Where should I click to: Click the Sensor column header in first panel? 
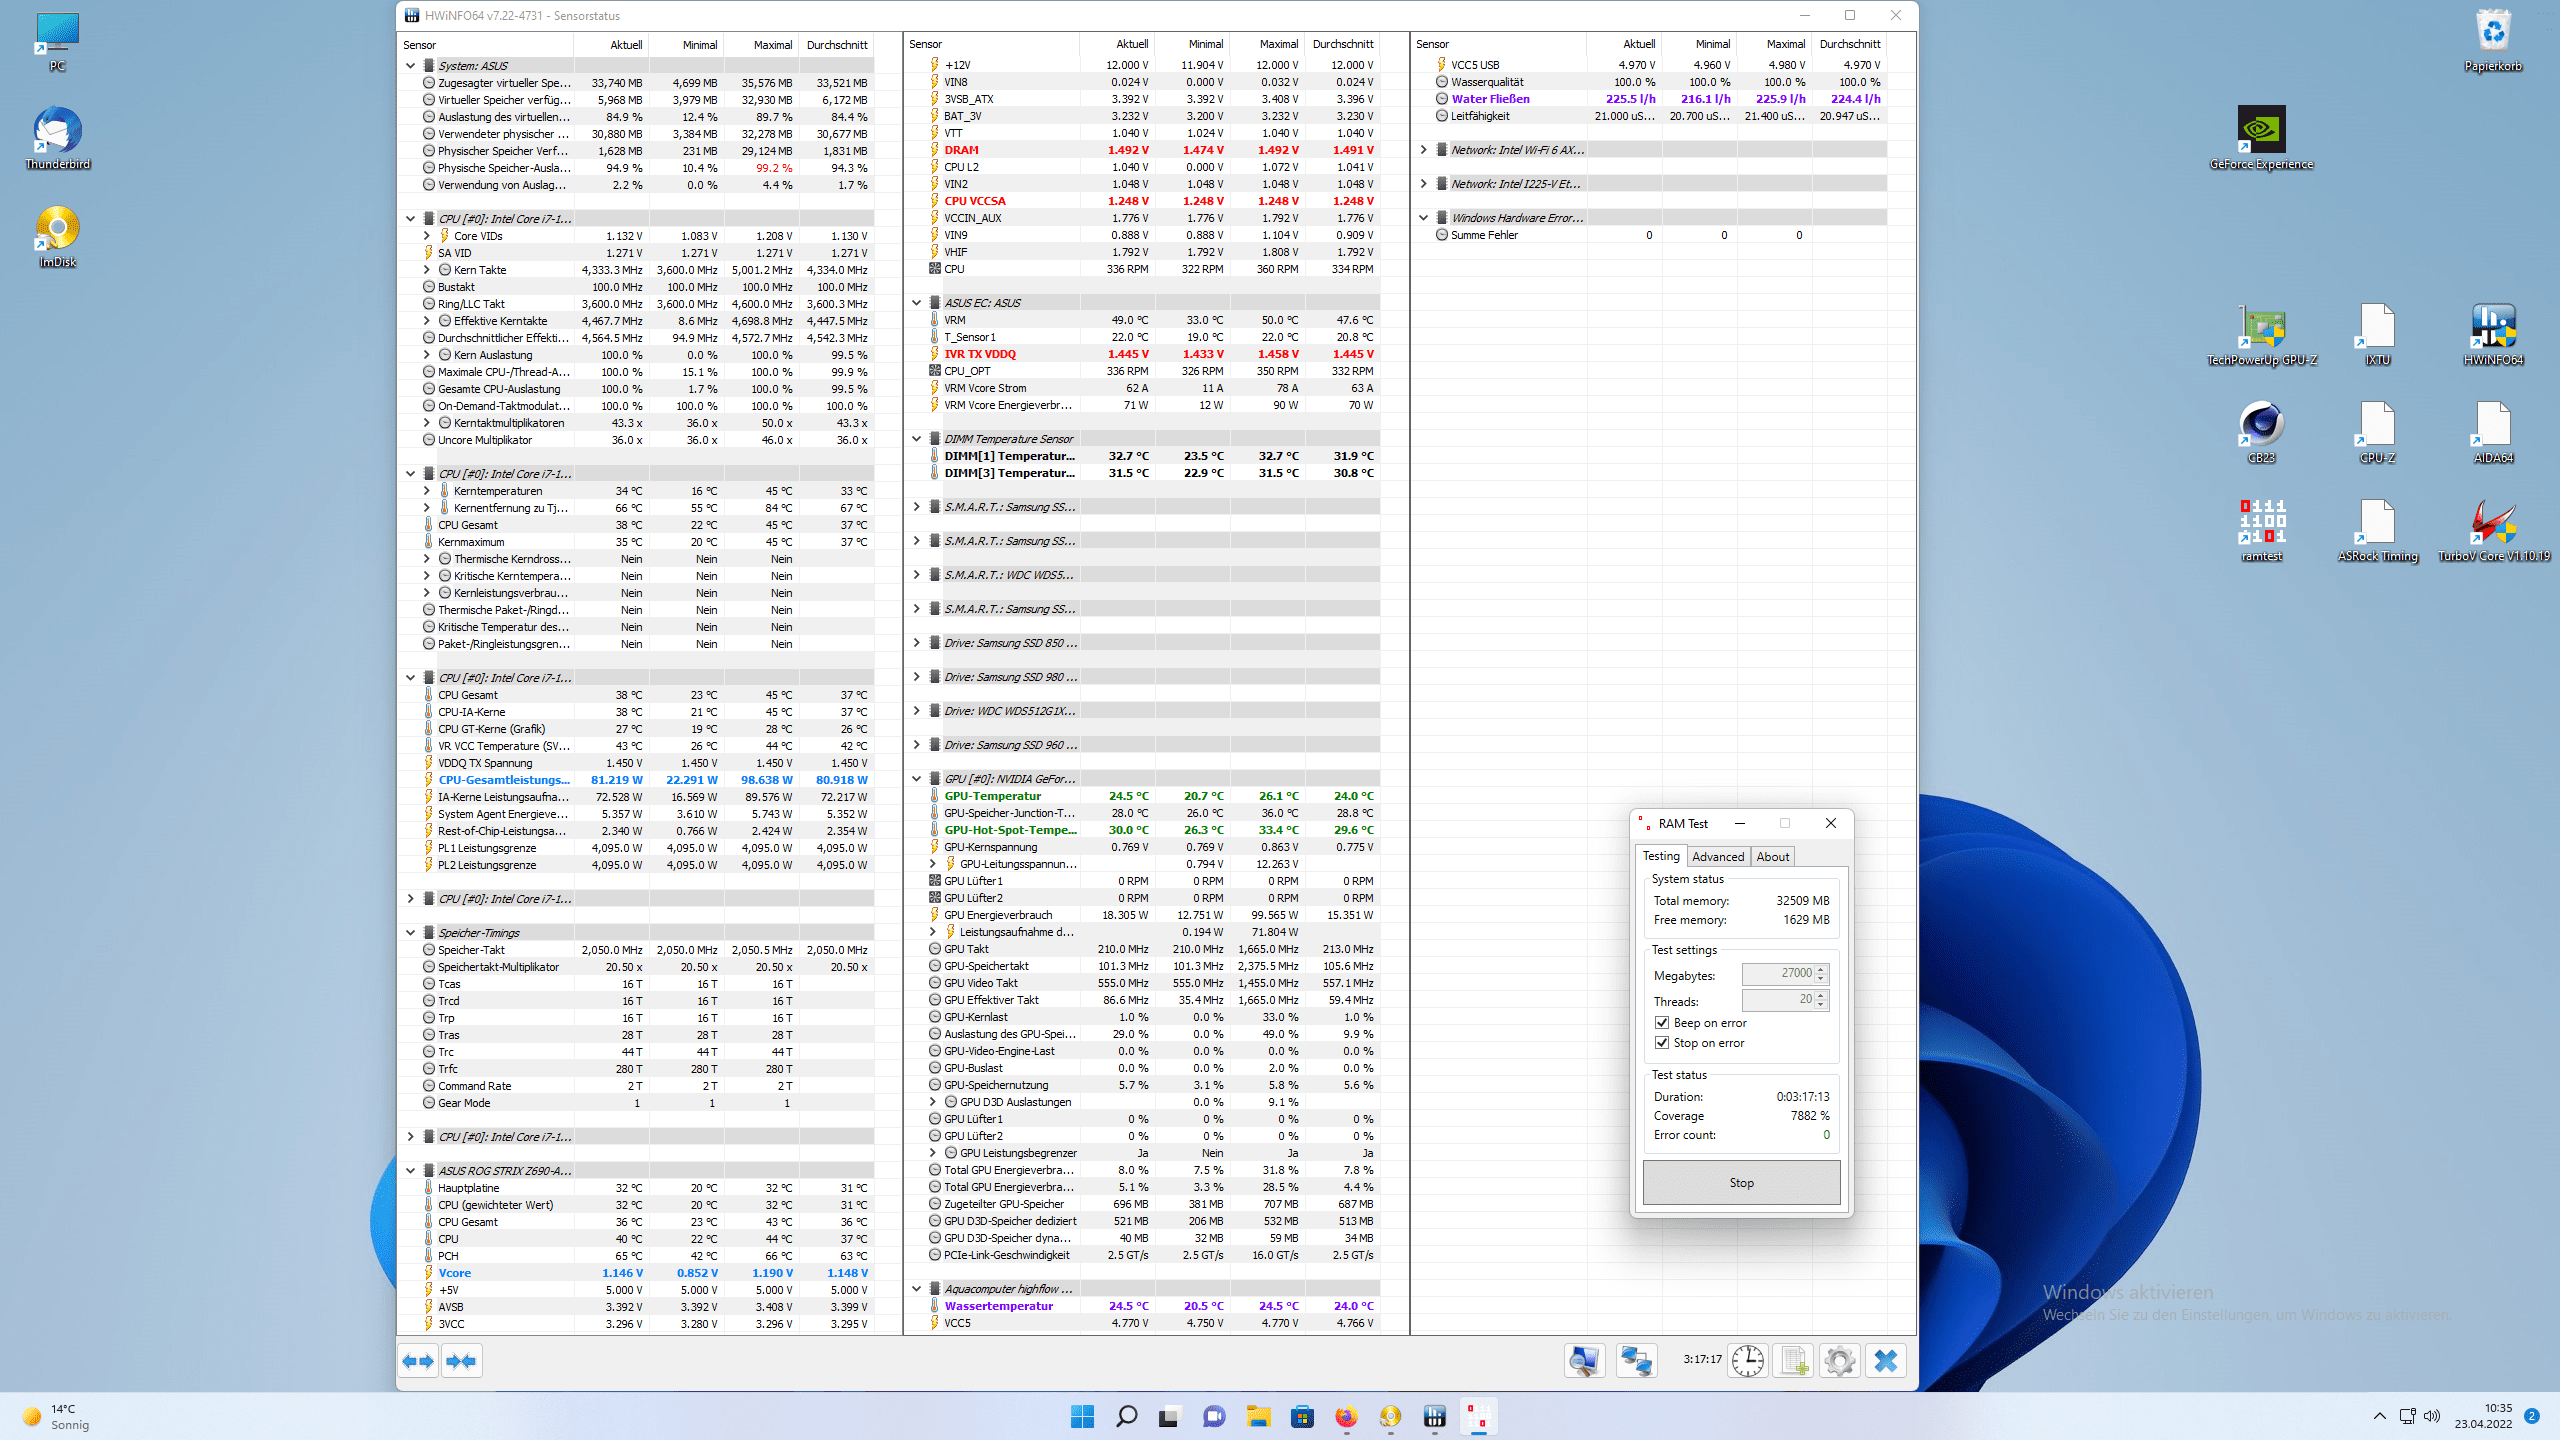486,45
